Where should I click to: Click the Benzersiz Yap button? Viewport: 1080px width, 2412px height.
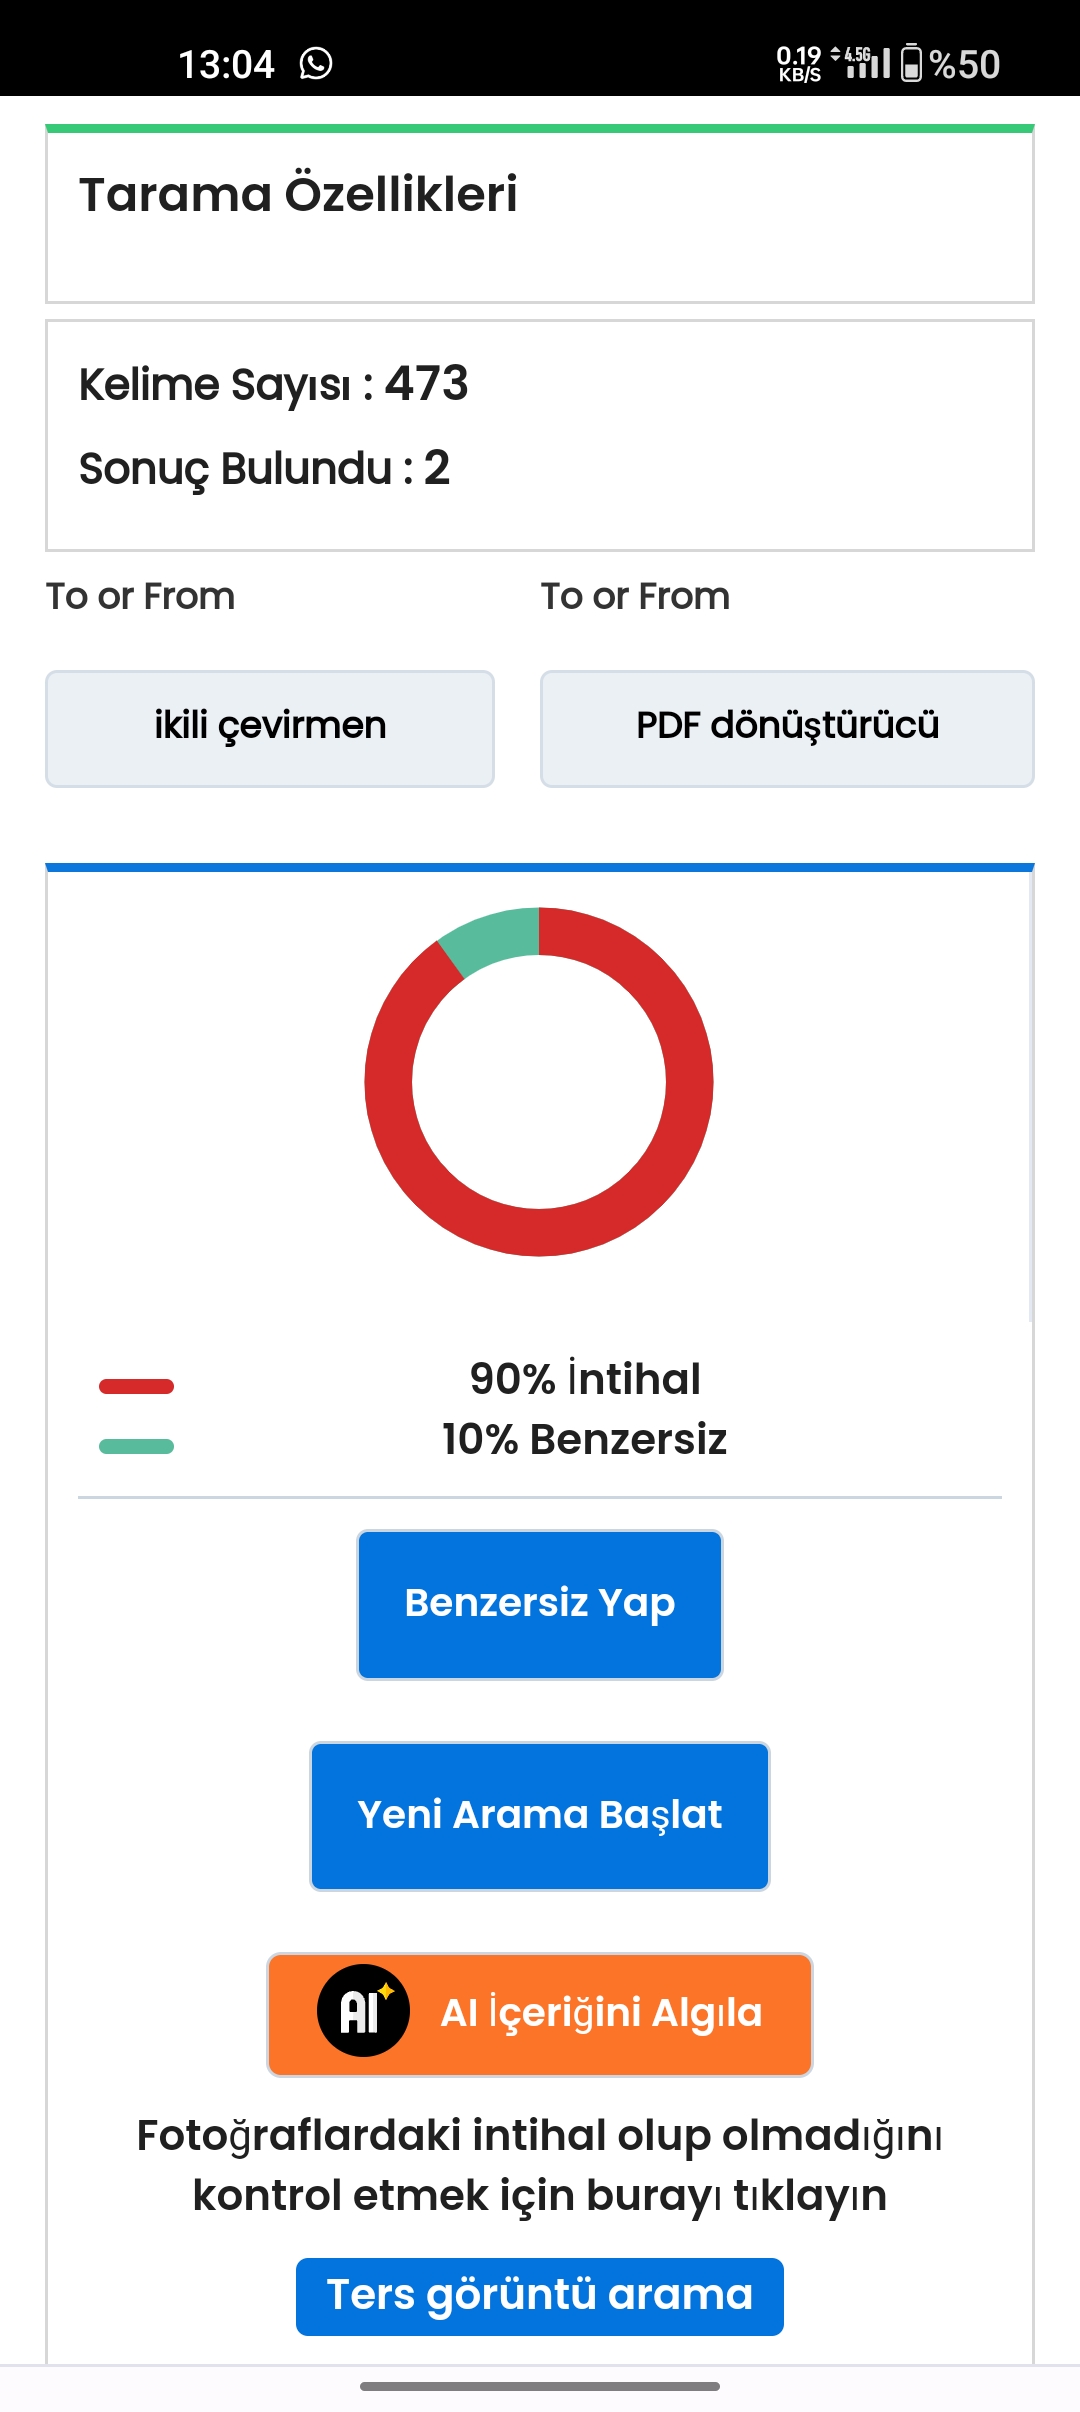click(x=540, y=1604)
